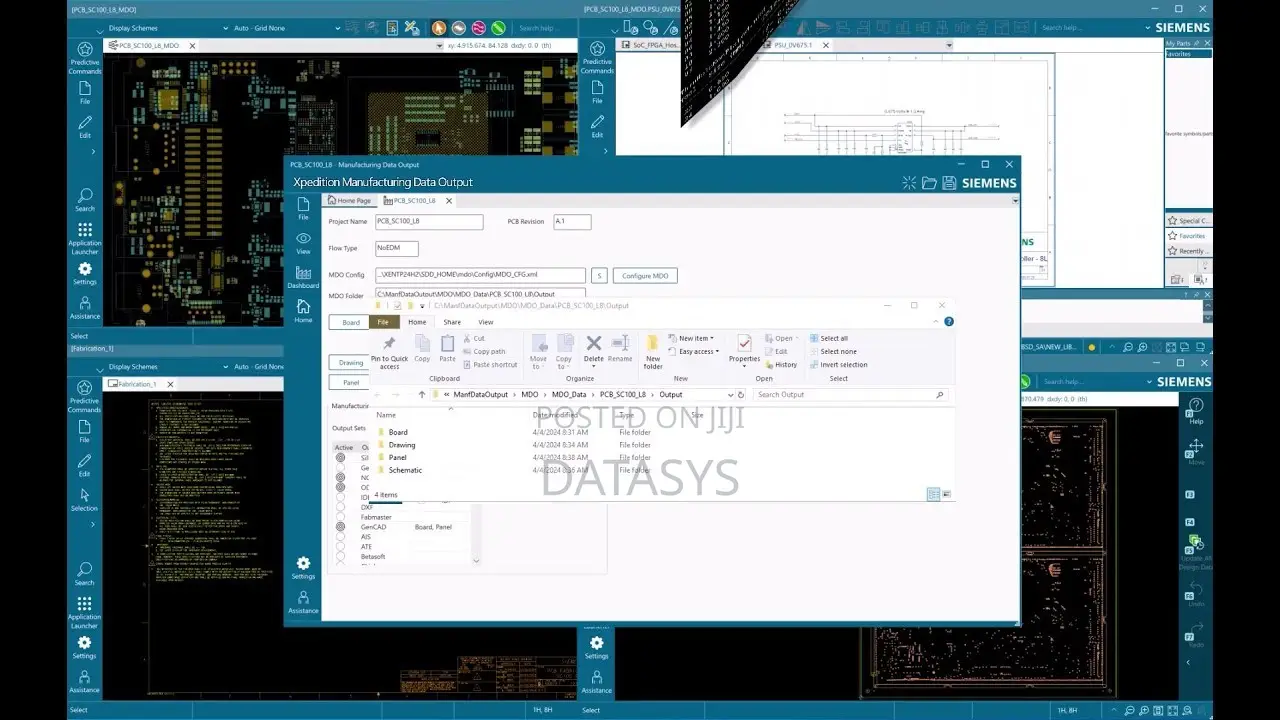Toggle Active radio for ATE output row

pyautogui.click(x=340, y=546)
